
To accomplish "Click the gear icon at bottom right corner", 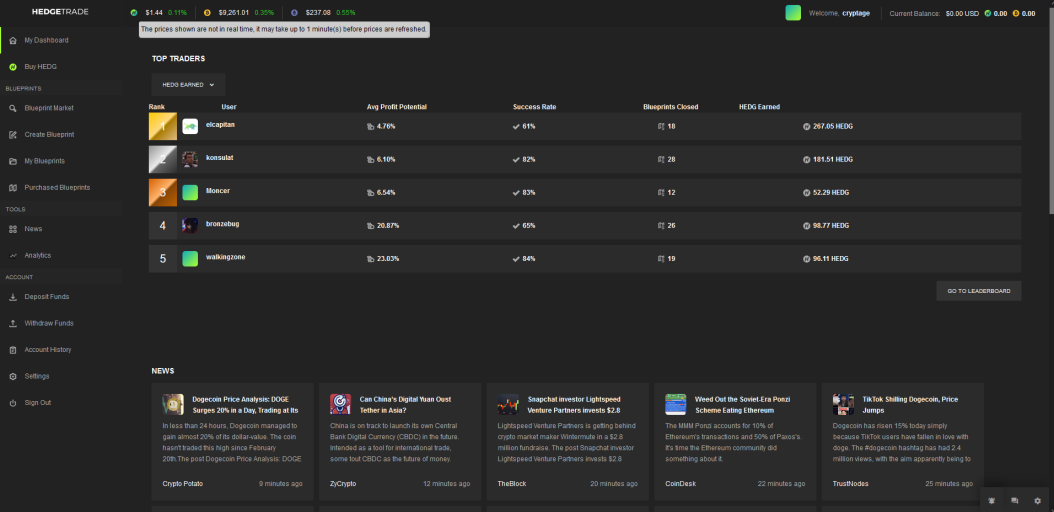I will click(1037, 501).
